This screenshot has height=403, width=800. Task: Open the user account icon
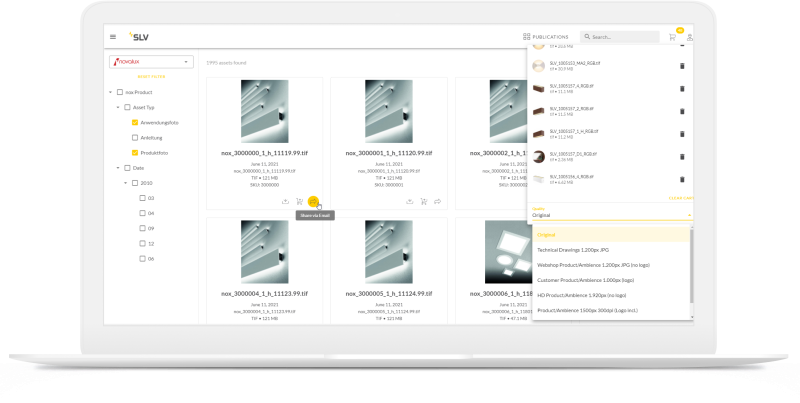tap(689, 37)
